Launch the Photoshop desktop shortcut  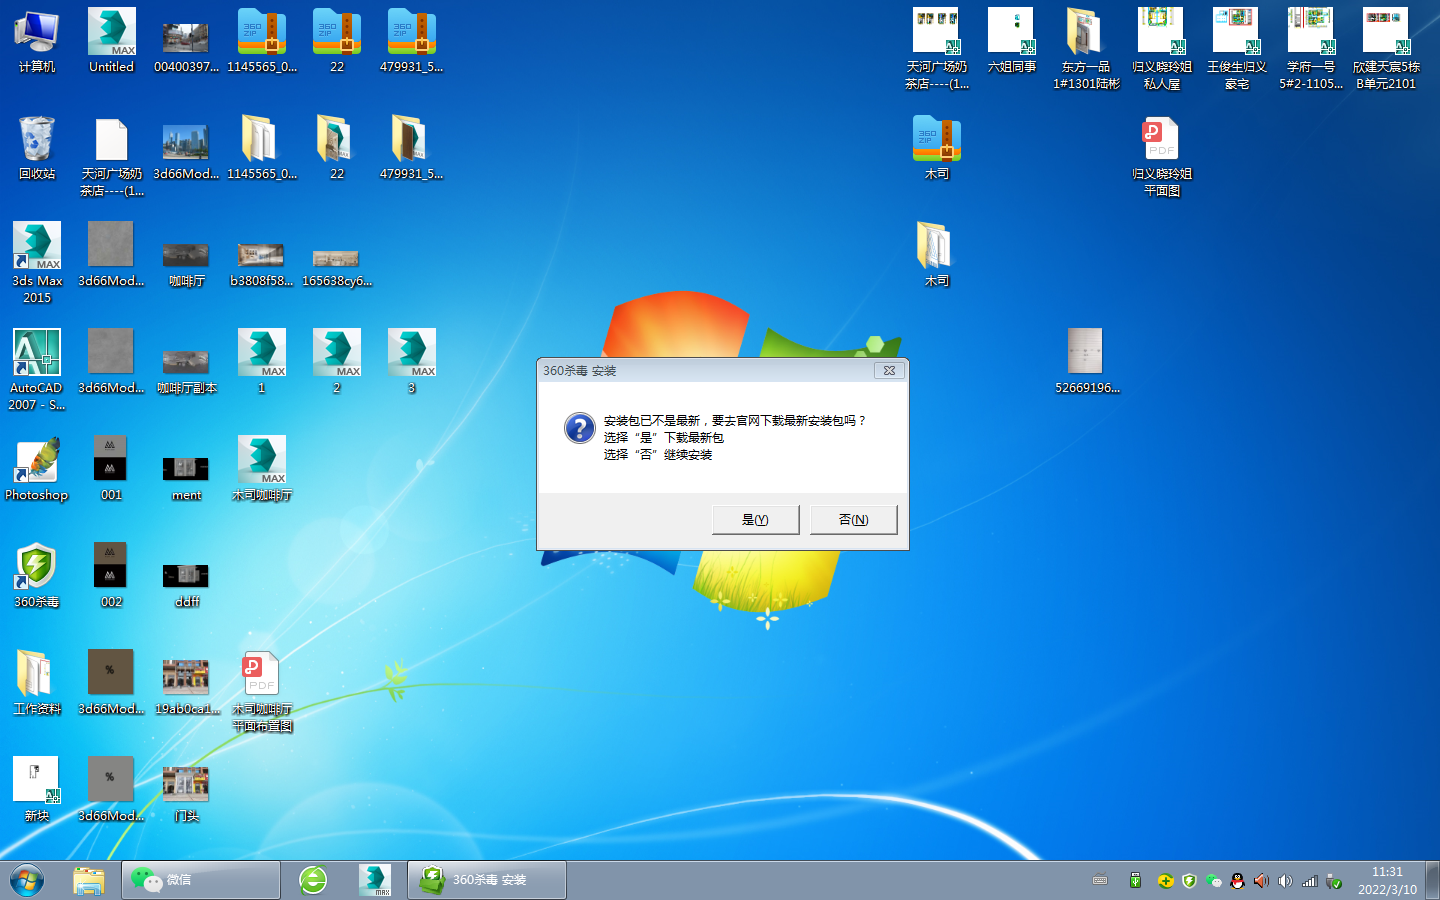(x=37, y=461)
